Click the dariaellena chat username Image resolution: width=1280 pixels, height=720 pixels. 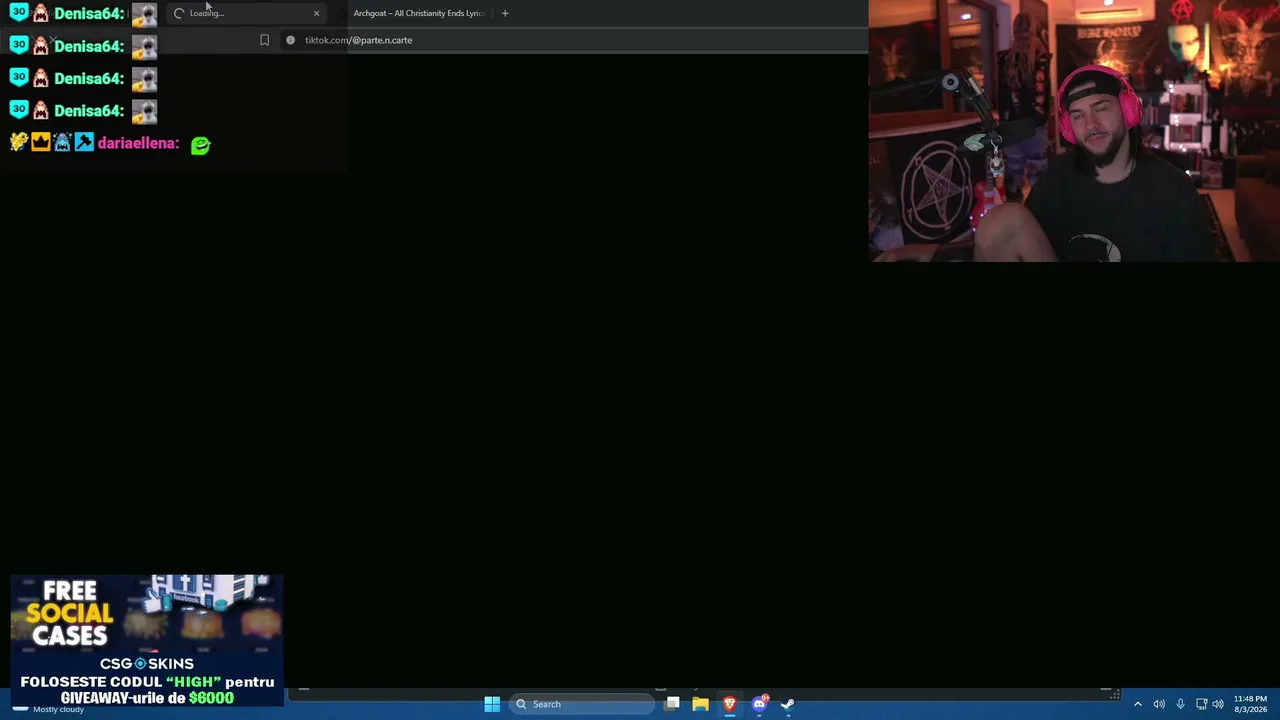[x=137, y=143]
